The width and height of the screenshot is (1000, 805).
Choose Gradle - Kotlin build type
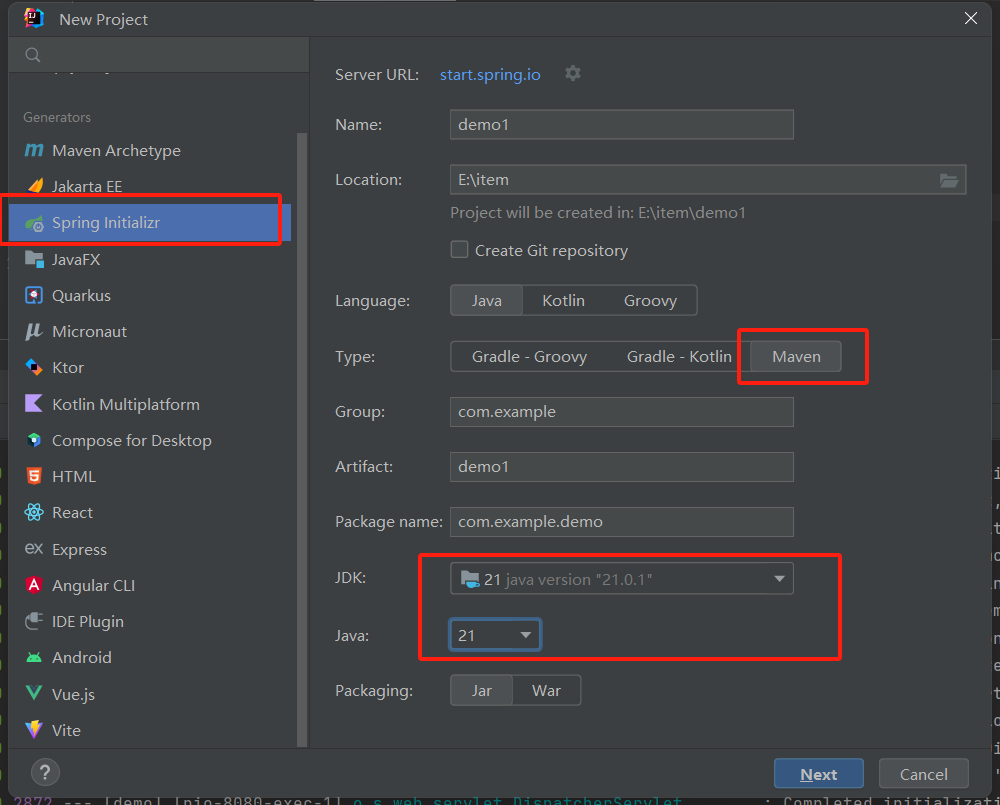pyautogui.click(x=679, y=357)
